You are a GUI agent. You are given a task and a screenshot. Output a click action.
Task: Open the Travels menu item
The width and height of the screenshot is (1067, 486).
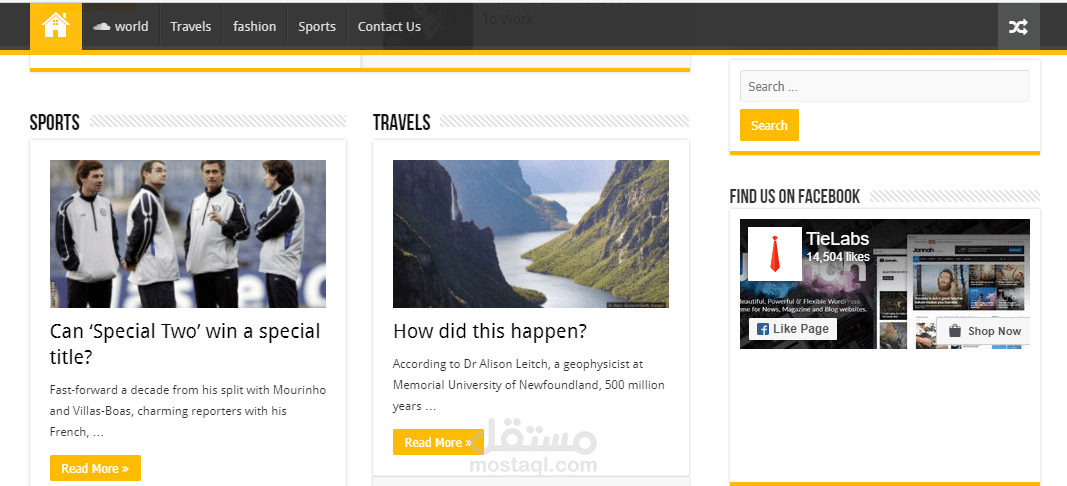[x=191, y=27]
